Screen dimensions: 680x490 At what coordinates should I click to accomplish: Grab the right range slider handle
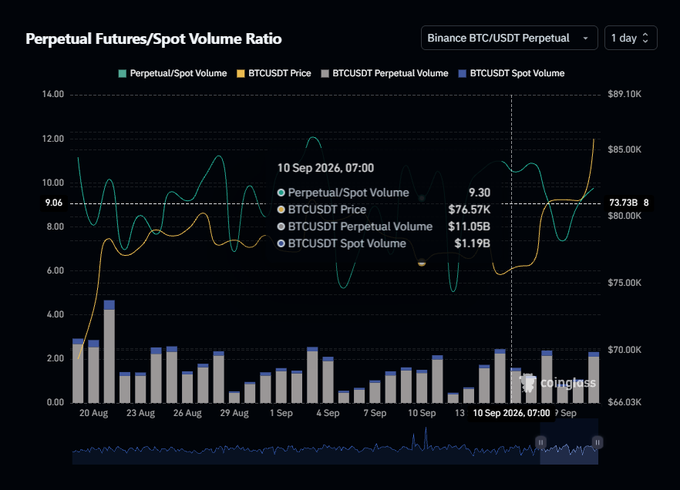598,442
